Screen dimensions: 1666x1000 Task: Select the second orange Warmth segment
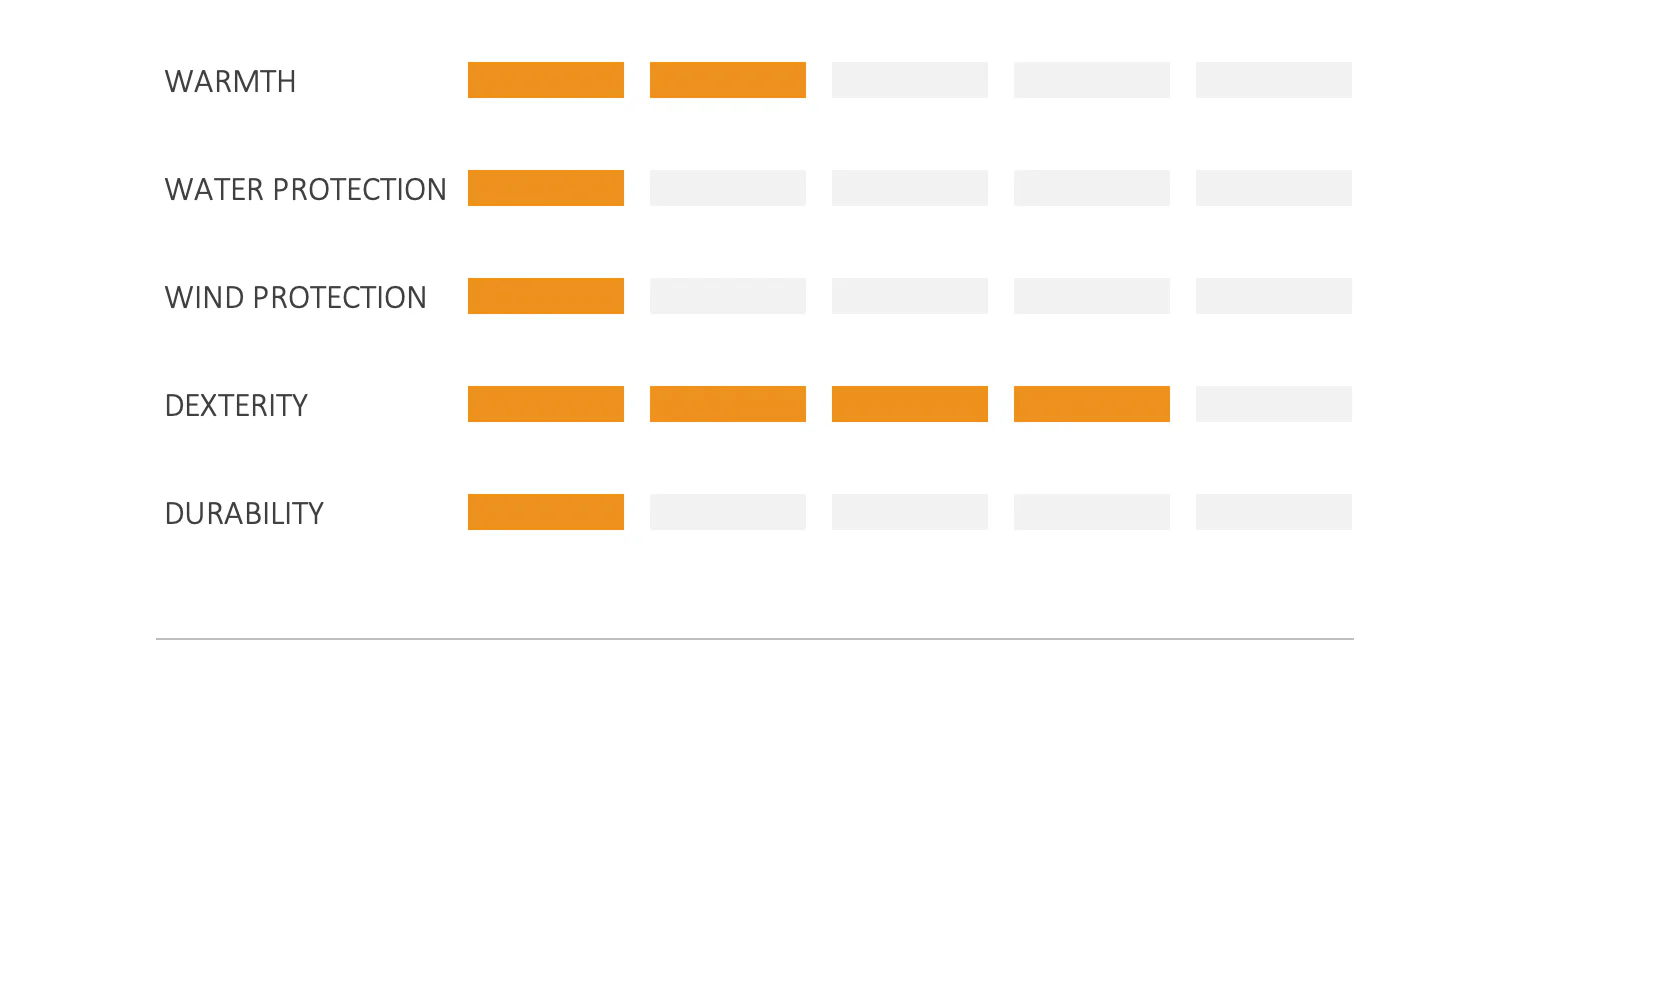(728, 80)
